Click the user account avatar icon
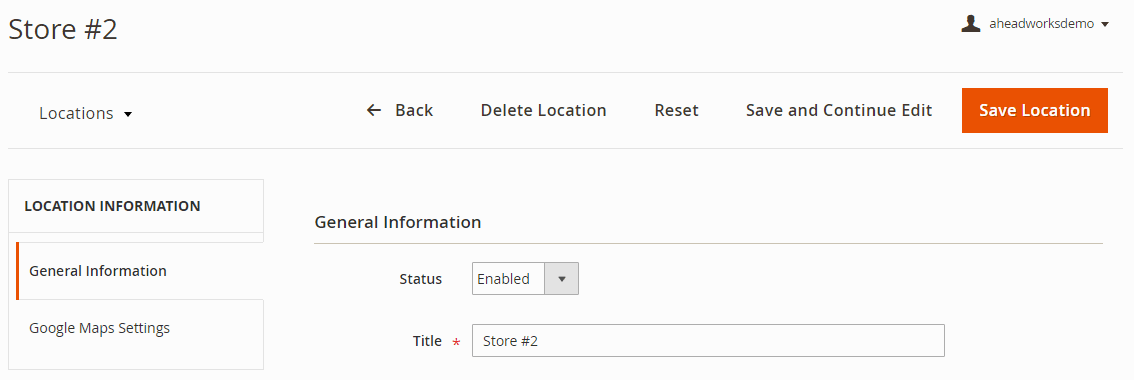The width and height of the screenshot is (1134, 380). tap(970, 24)
